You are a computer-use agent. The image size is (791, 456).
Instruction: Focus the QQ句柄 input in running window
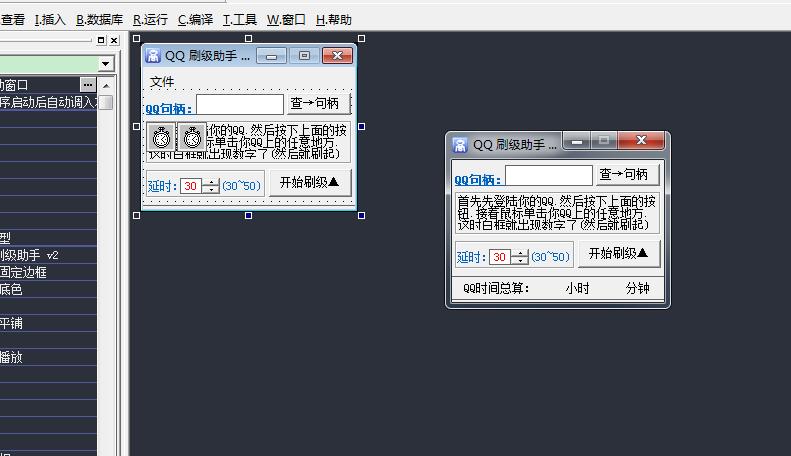click(x=549, y=176)
